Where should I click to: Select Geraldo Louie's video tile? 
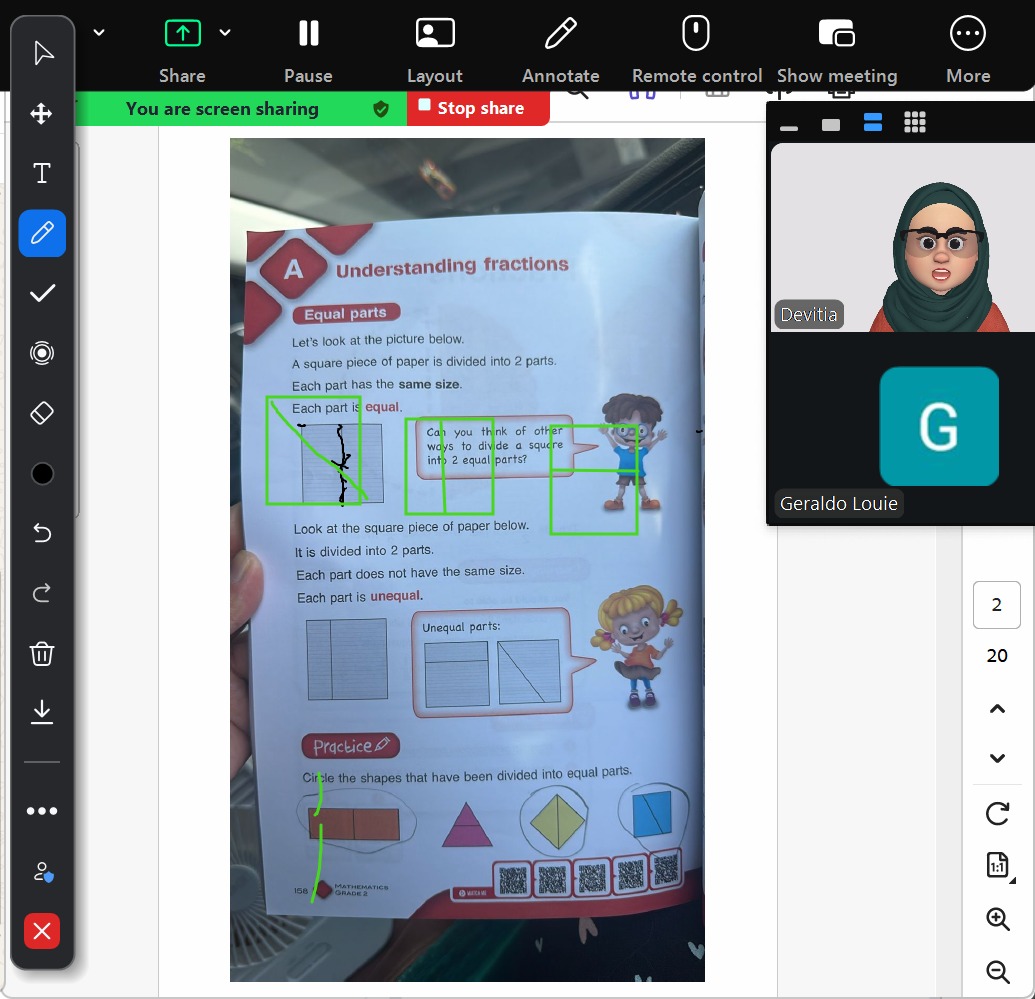pyautogui.click(x=903, y=428)
